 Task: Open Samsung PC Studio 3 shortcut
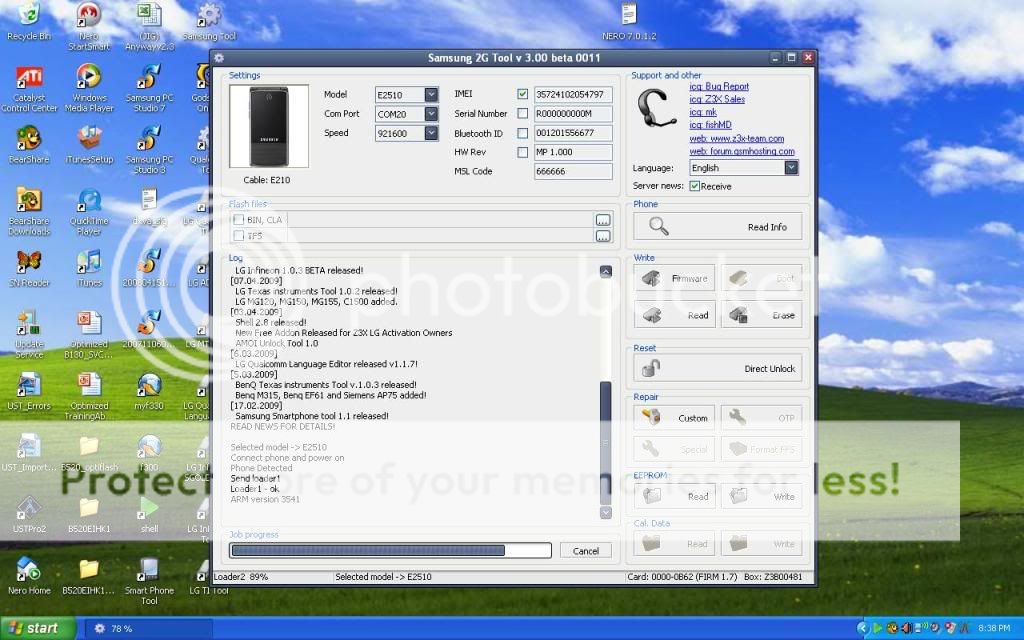pyautogui.click(x=149, y=150)
